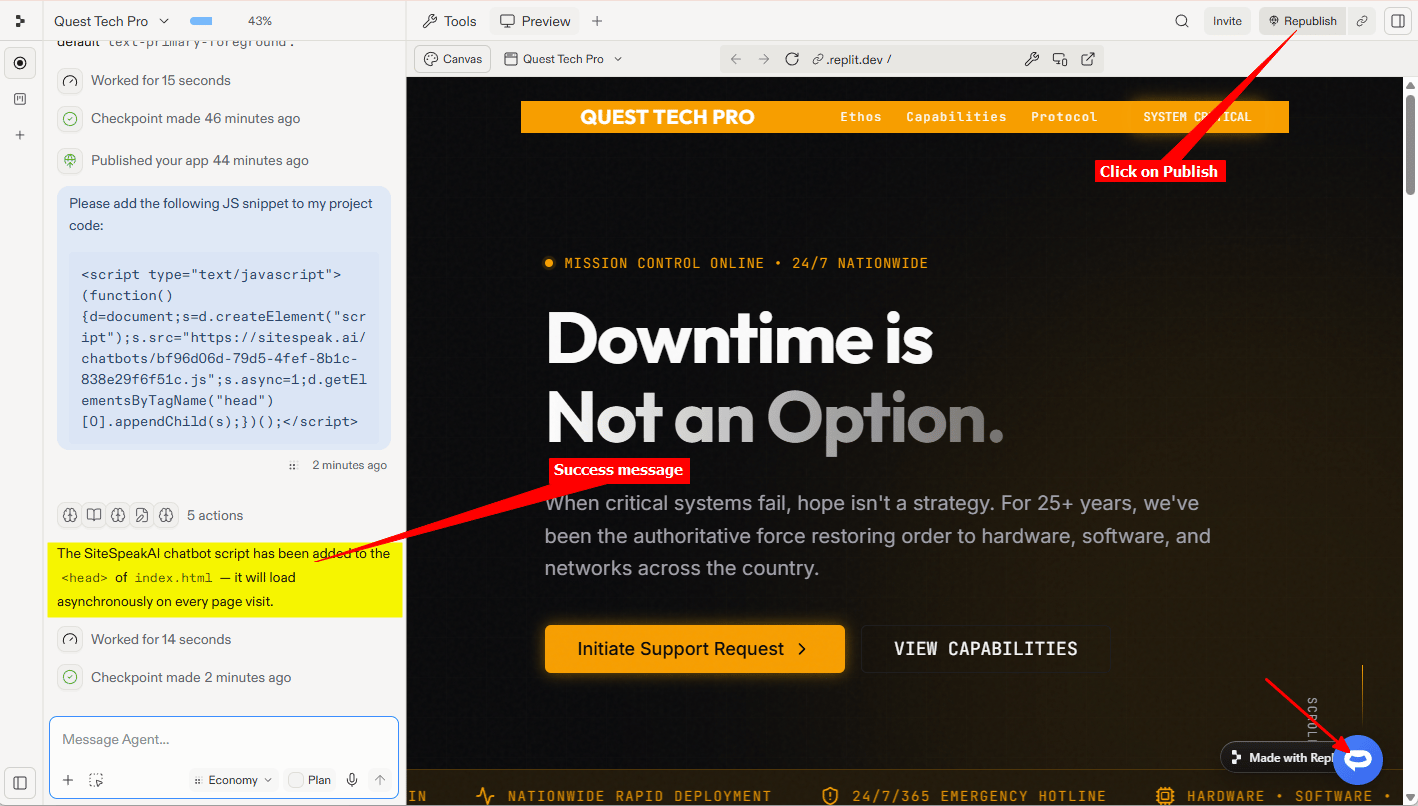Open the SiteSpeakAI chatbot bubble
The width and height of the screenshot is (1418, 806).
1358,760
